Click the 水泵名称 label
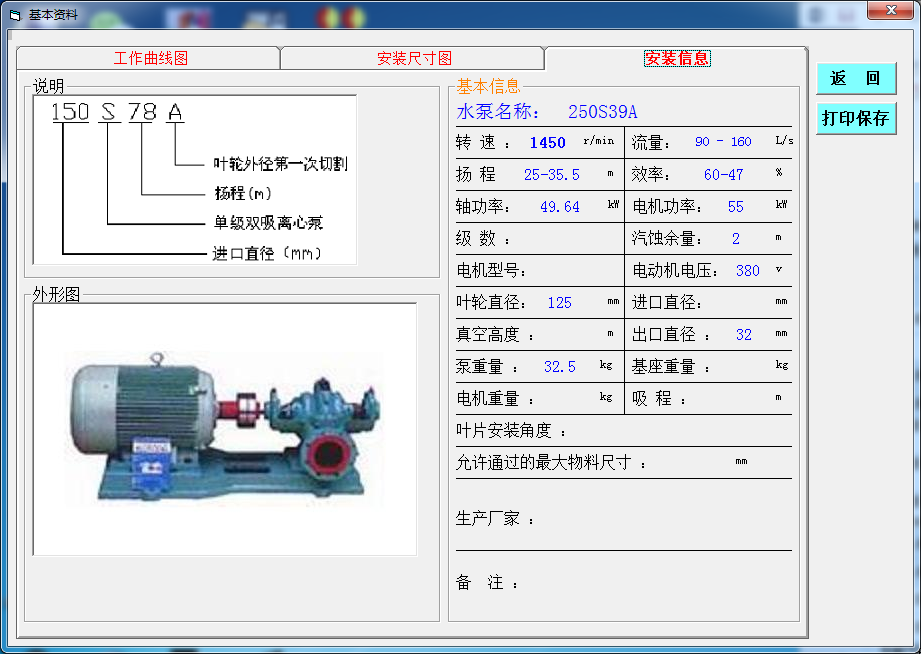Image resolution: width=921 pixels, height=654 pixels. [498, 112]
